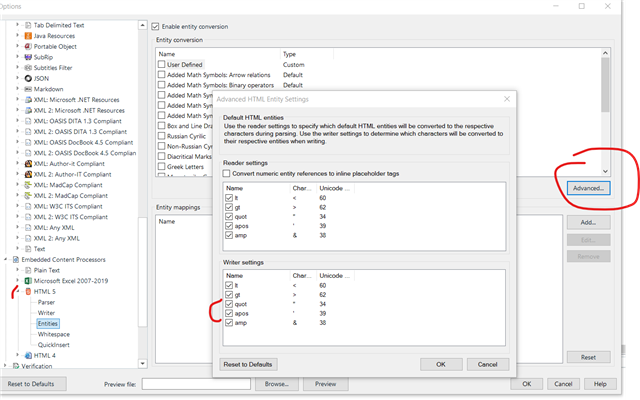The image size is (640, 400).
Task: Expand the Verification tree node
Action: coord(5,366)
